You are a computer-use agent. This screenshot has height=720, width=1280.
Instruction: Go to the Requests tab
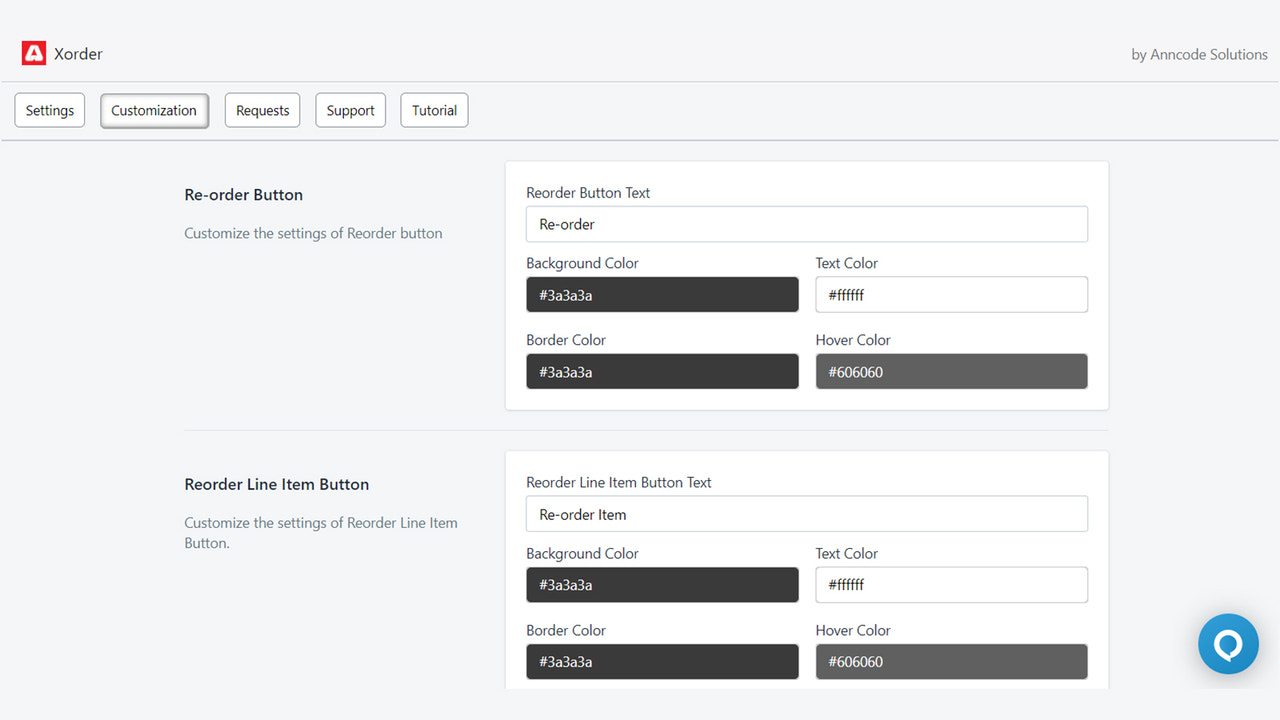tap(262, 110)
